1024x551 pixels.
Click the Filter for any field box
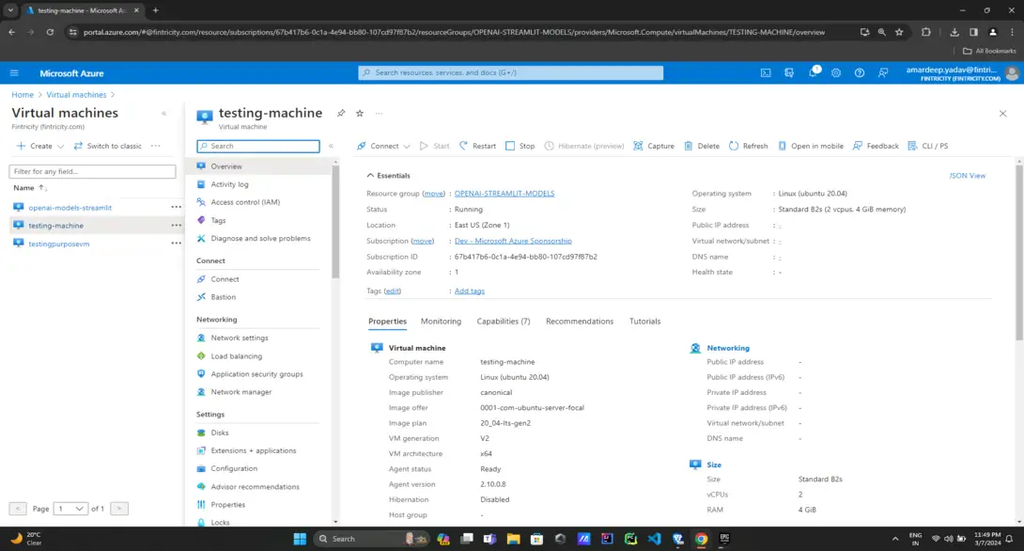point(92,172)
